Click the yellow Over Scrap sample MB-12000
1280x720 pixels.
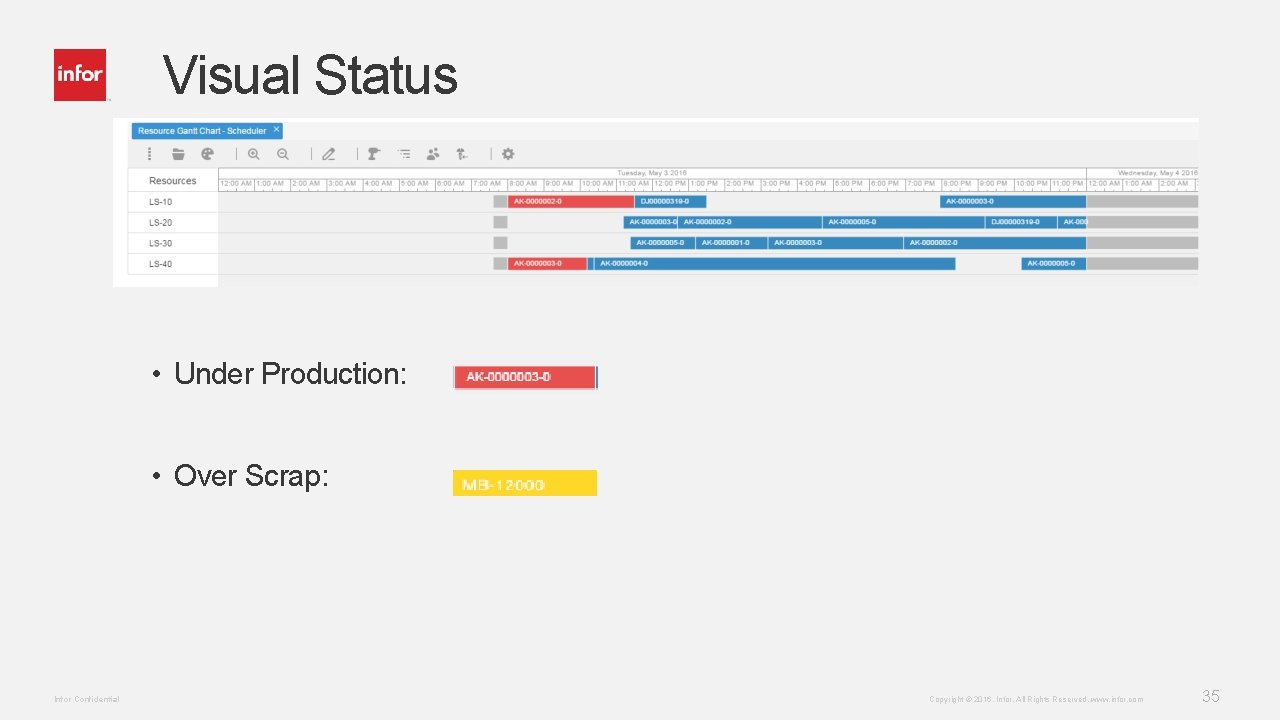pos(524,483)
